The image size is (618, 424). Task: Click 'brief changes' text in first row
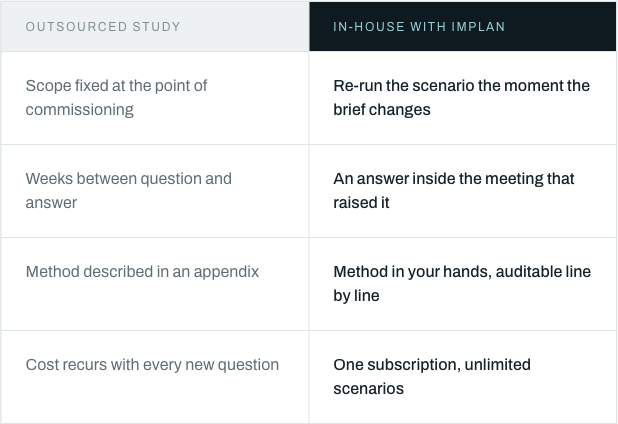[382, 110]
